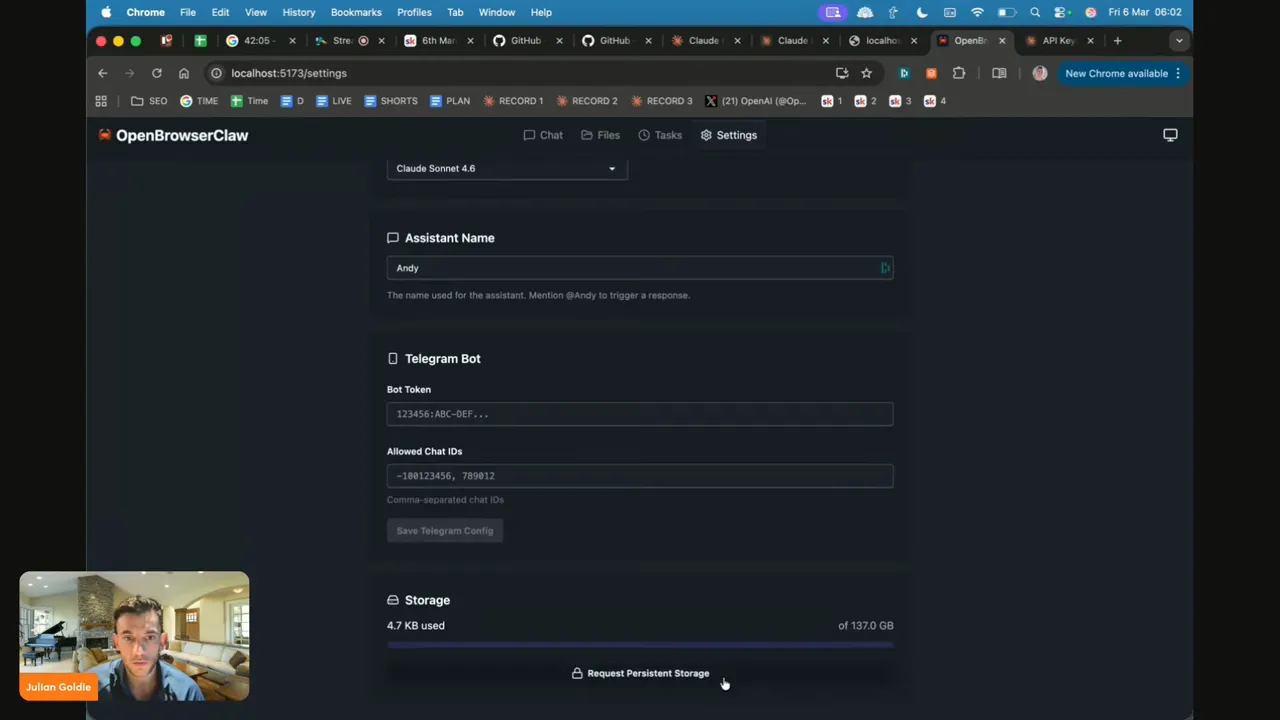
Task: Toggle Chrome side panel icon
Action: (x=998, y=73)
